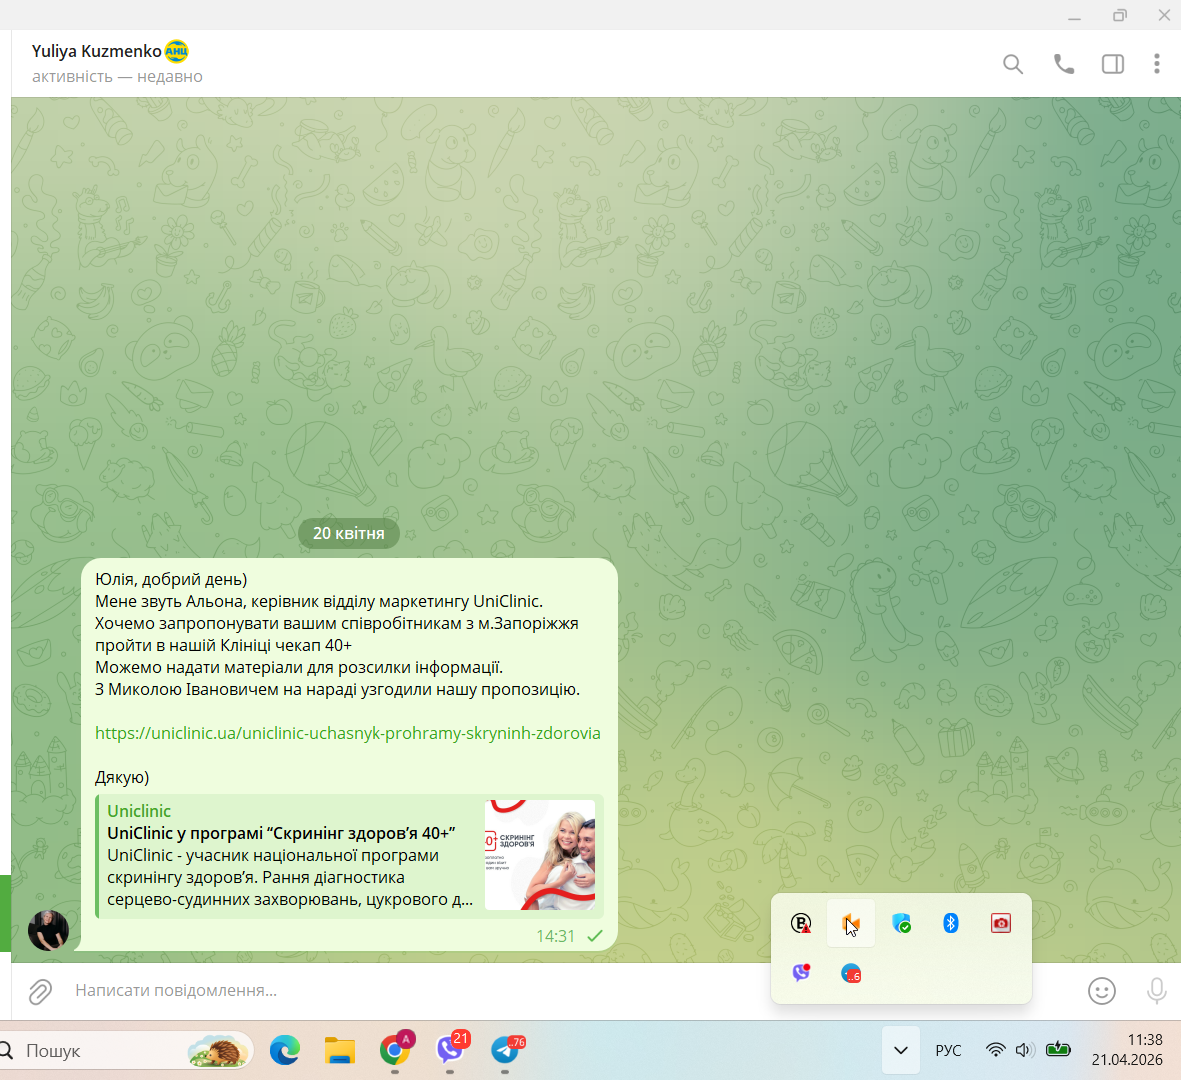Click the chat title 'Yuliya Kuzmenko'

click(96, 51)
